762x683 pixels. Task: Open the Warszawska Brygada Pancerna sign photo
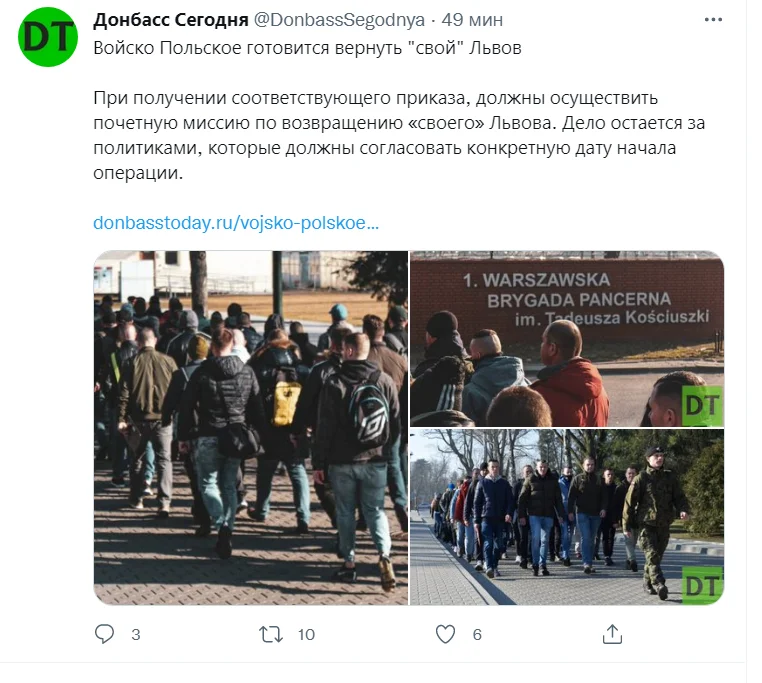click(x=567, y=339)
